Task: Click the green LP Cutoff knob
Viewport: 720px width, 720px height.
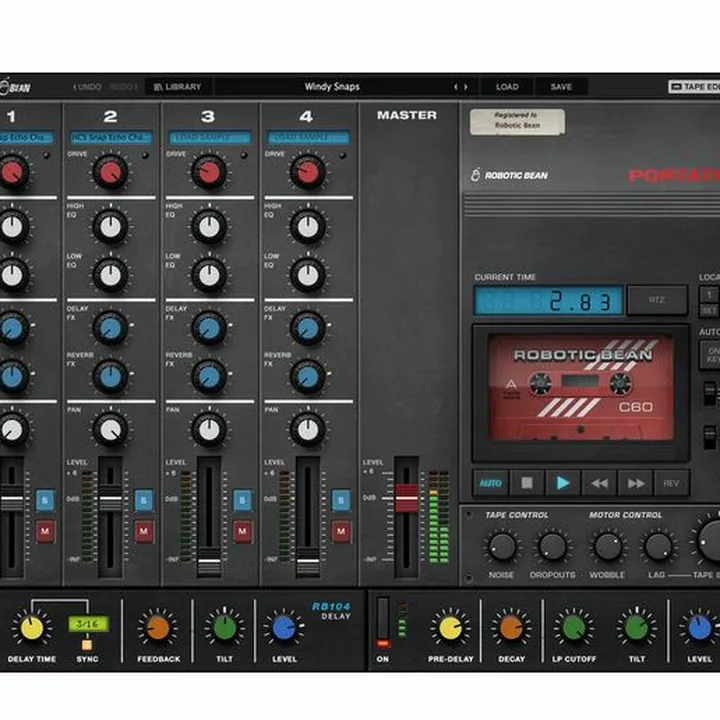Action: (x=573, y=628)
